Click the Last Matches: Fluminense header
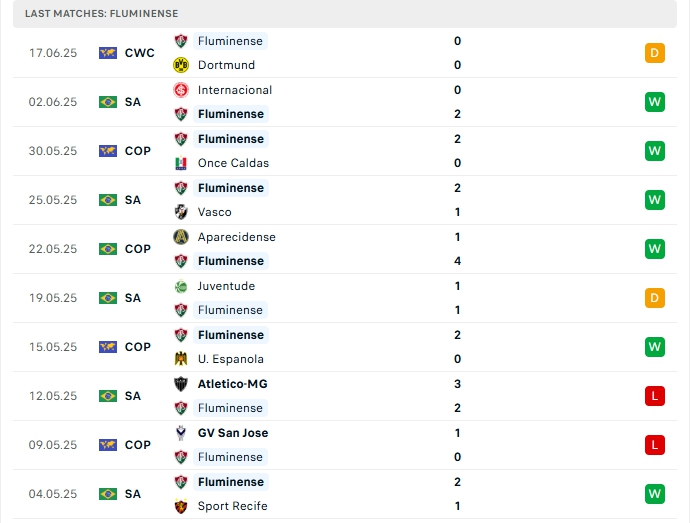This screenshot has width=690, height=523. (102, 14)
